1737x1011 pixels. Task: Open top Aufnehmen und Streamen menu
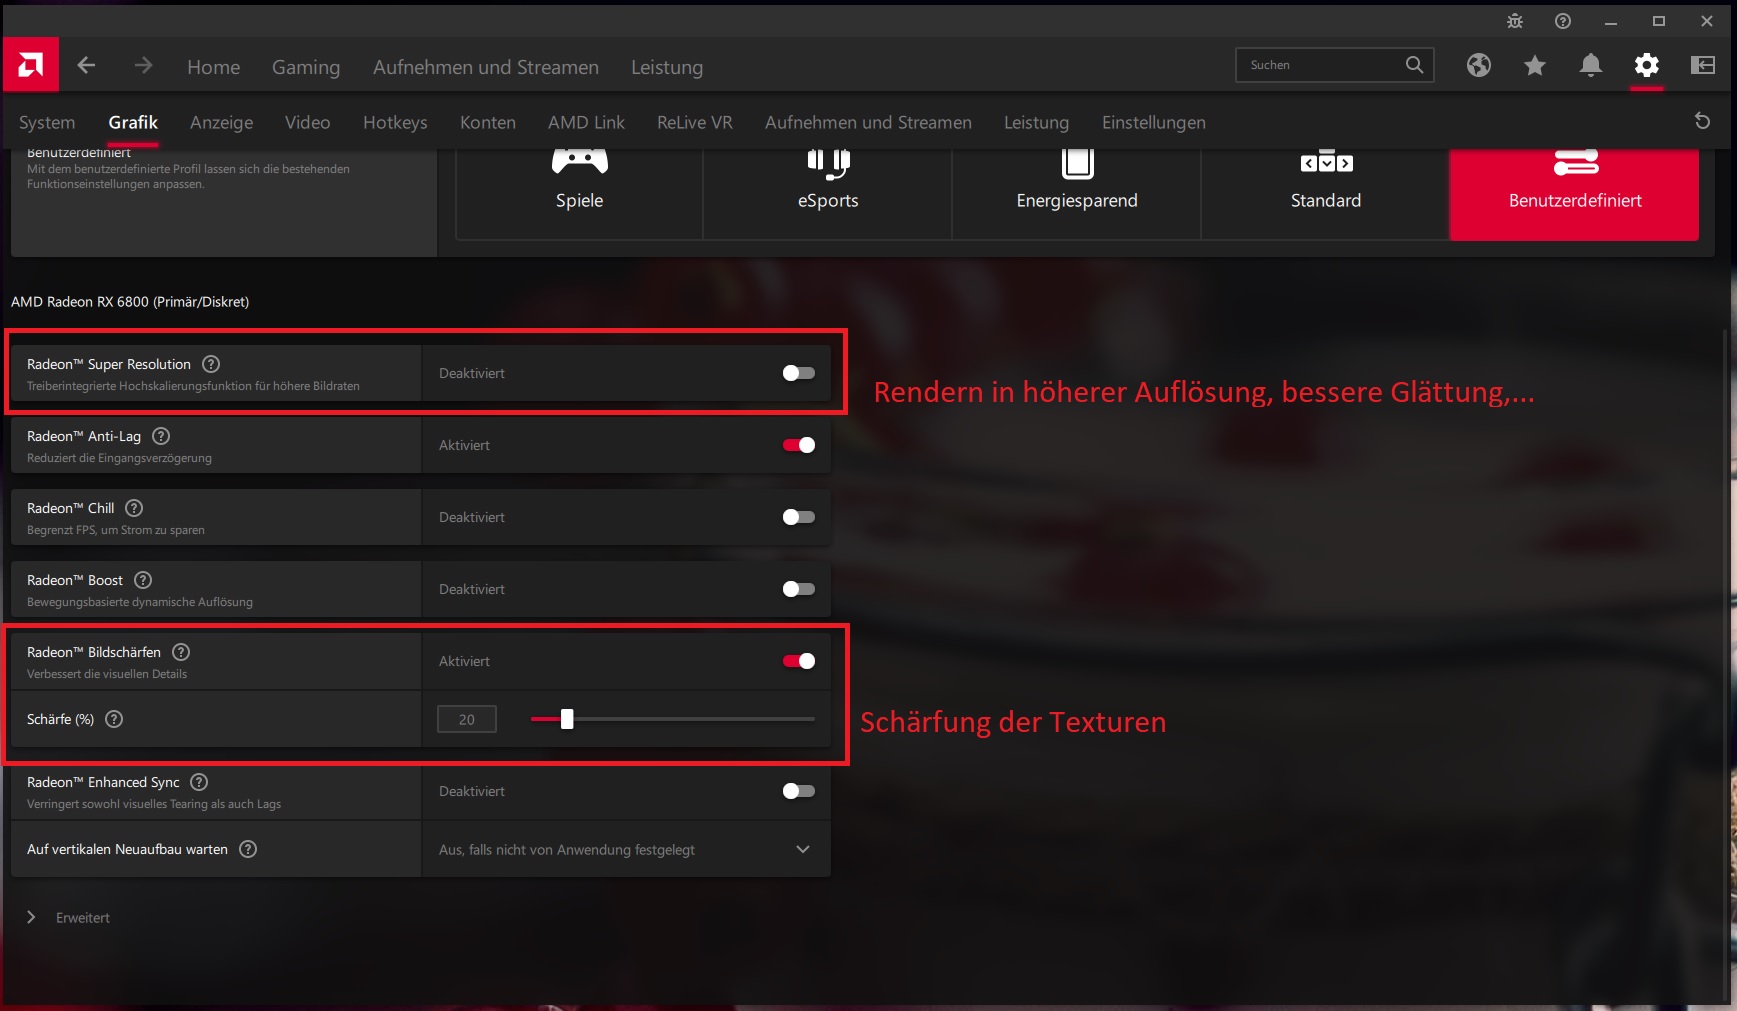point(486,67)
